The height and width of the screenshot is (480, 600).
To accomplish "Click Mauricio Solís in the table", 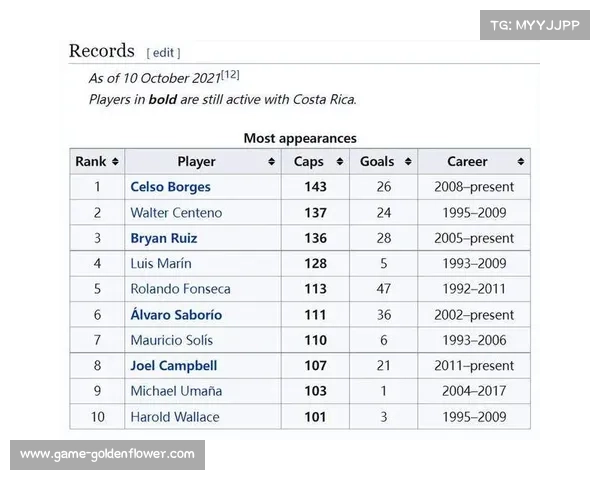I will (171, 340).
